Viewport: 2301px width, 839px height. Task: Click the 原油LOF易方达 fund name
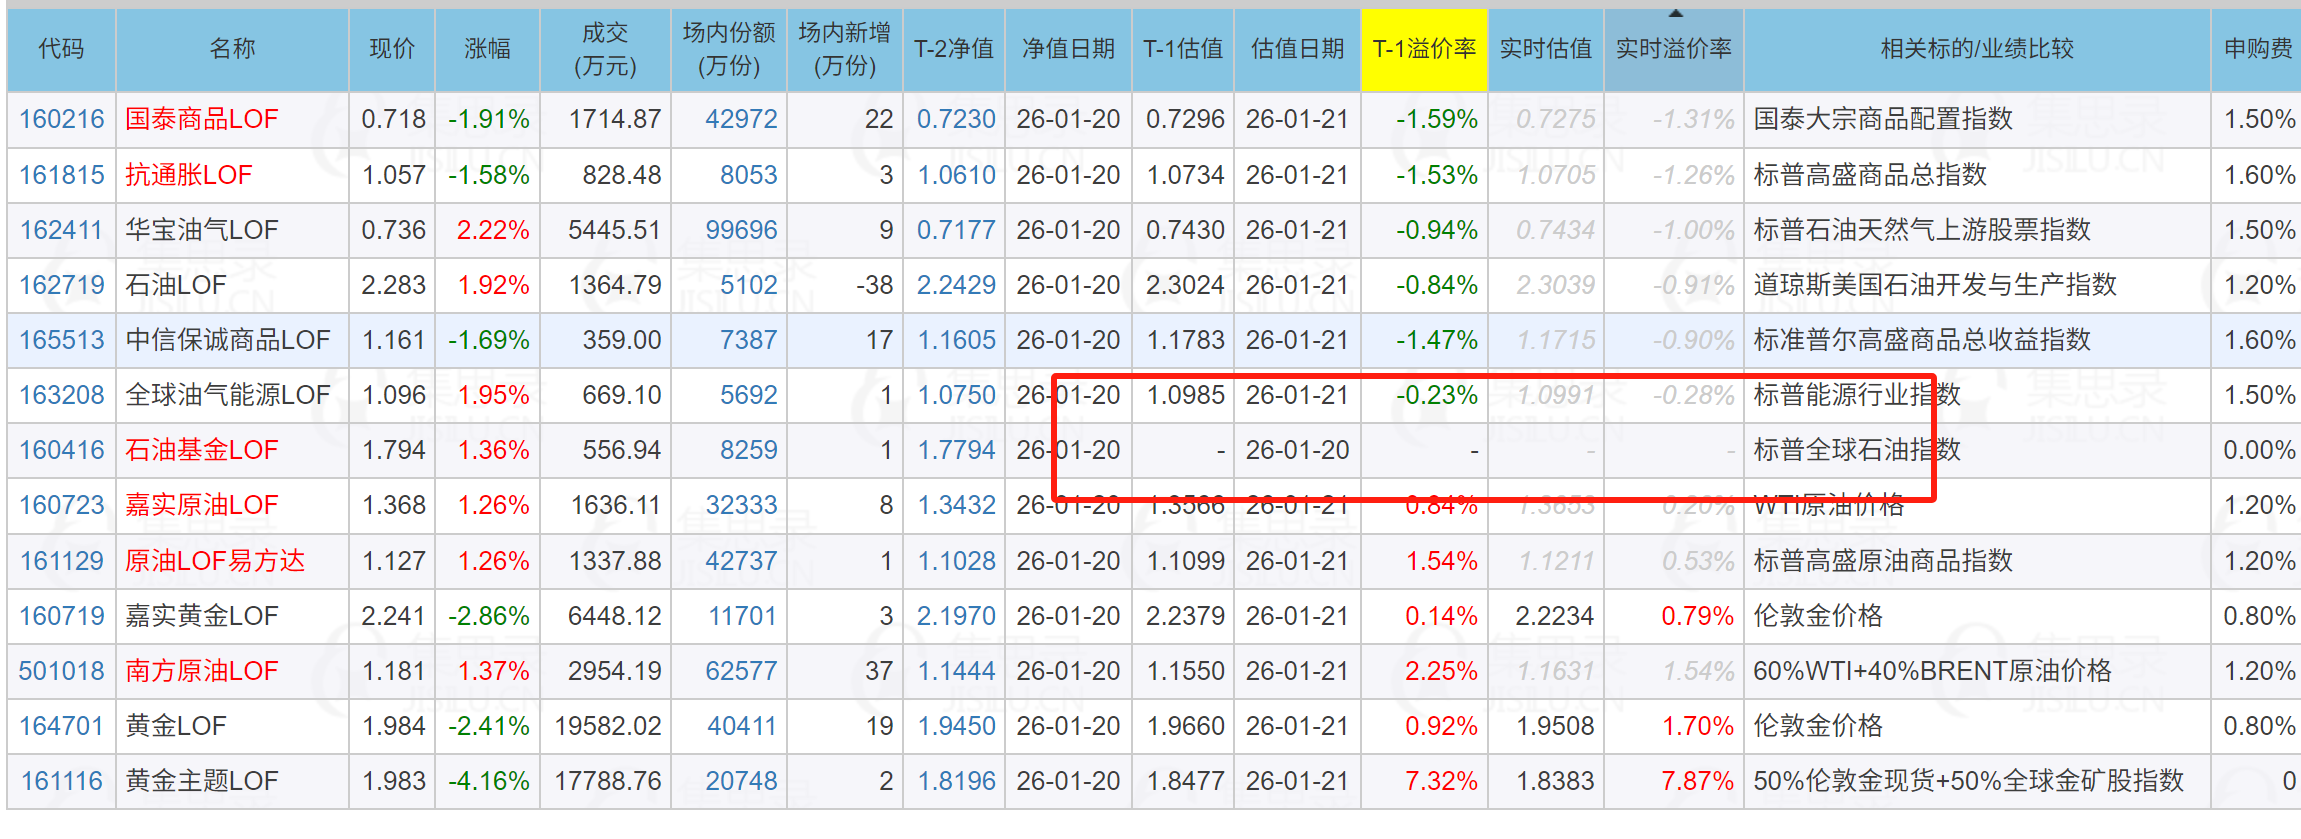214,561
